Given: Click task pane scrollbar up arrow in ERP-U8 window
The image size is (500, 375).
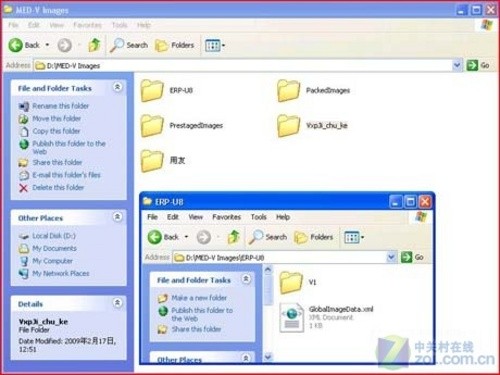Looking at the screenshot, I should point(268,269).
